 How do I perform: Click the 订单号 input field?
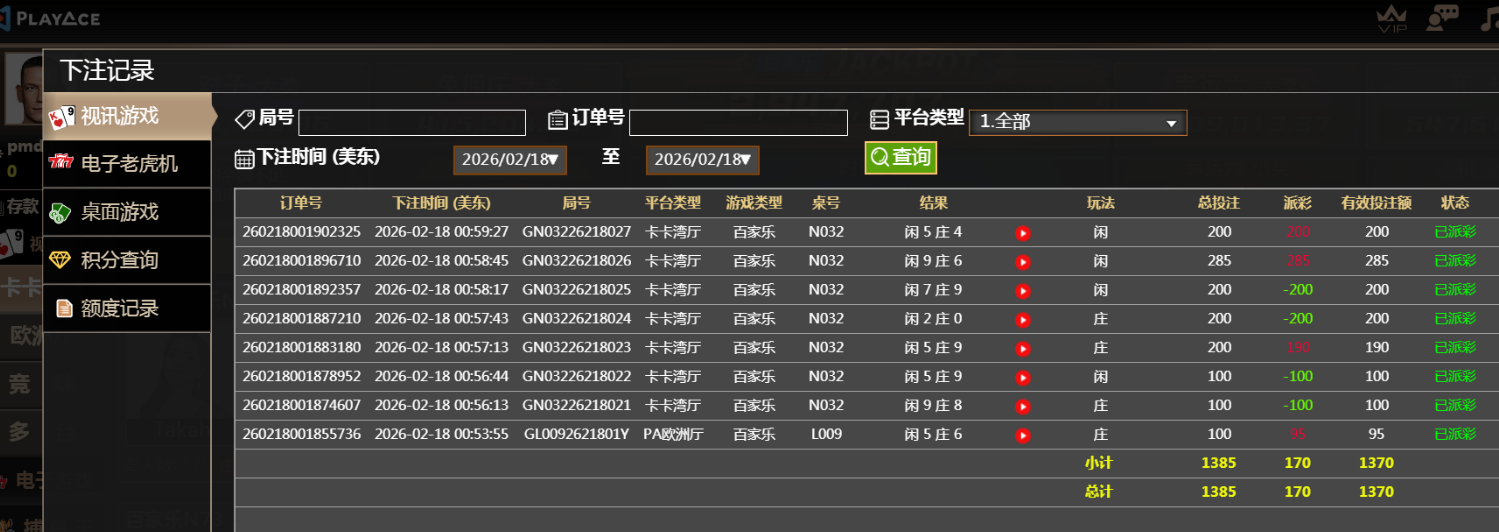(x=738, y=122)
